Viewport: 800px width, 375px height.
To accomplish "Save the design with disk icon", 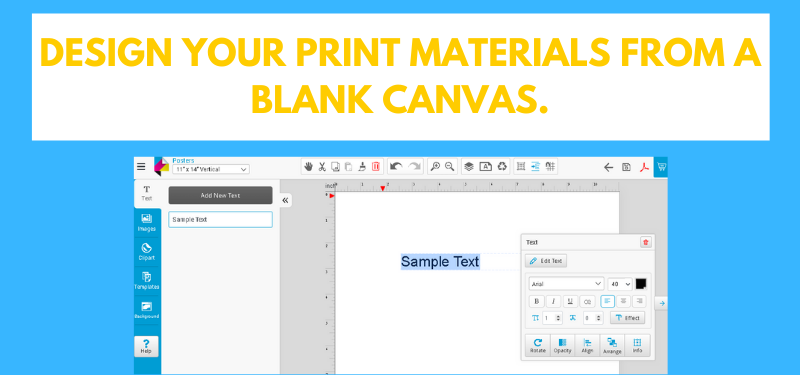I will click(626, 167).
